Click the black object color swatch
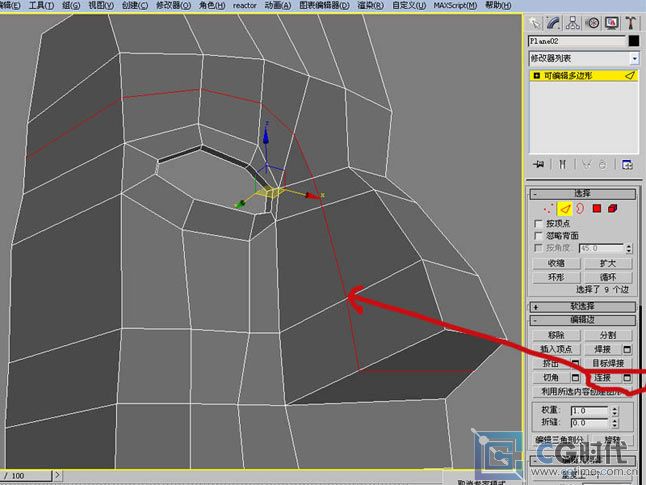The image size is (646, 485). pyautogui.click(x=633, y=41)
